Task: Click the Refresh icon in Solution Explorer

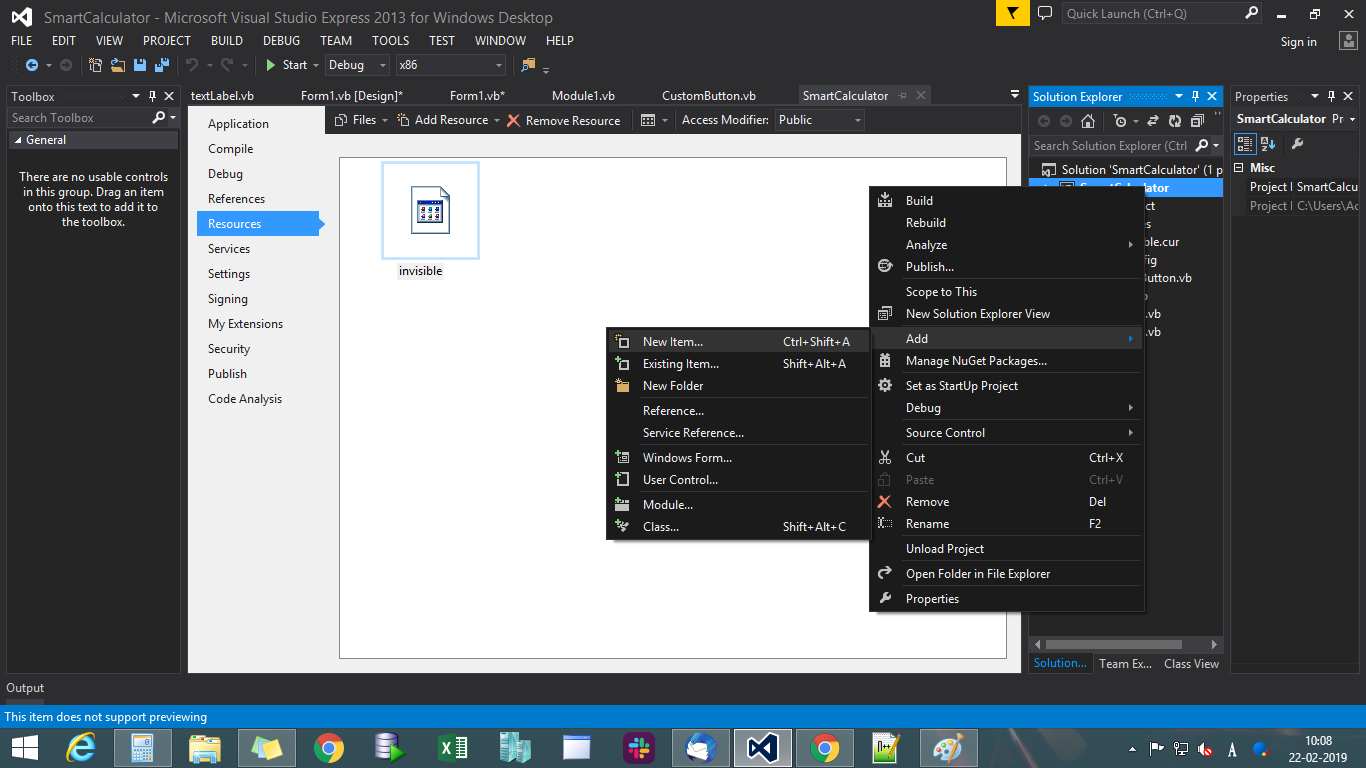Action: [x=1174, y=121]
